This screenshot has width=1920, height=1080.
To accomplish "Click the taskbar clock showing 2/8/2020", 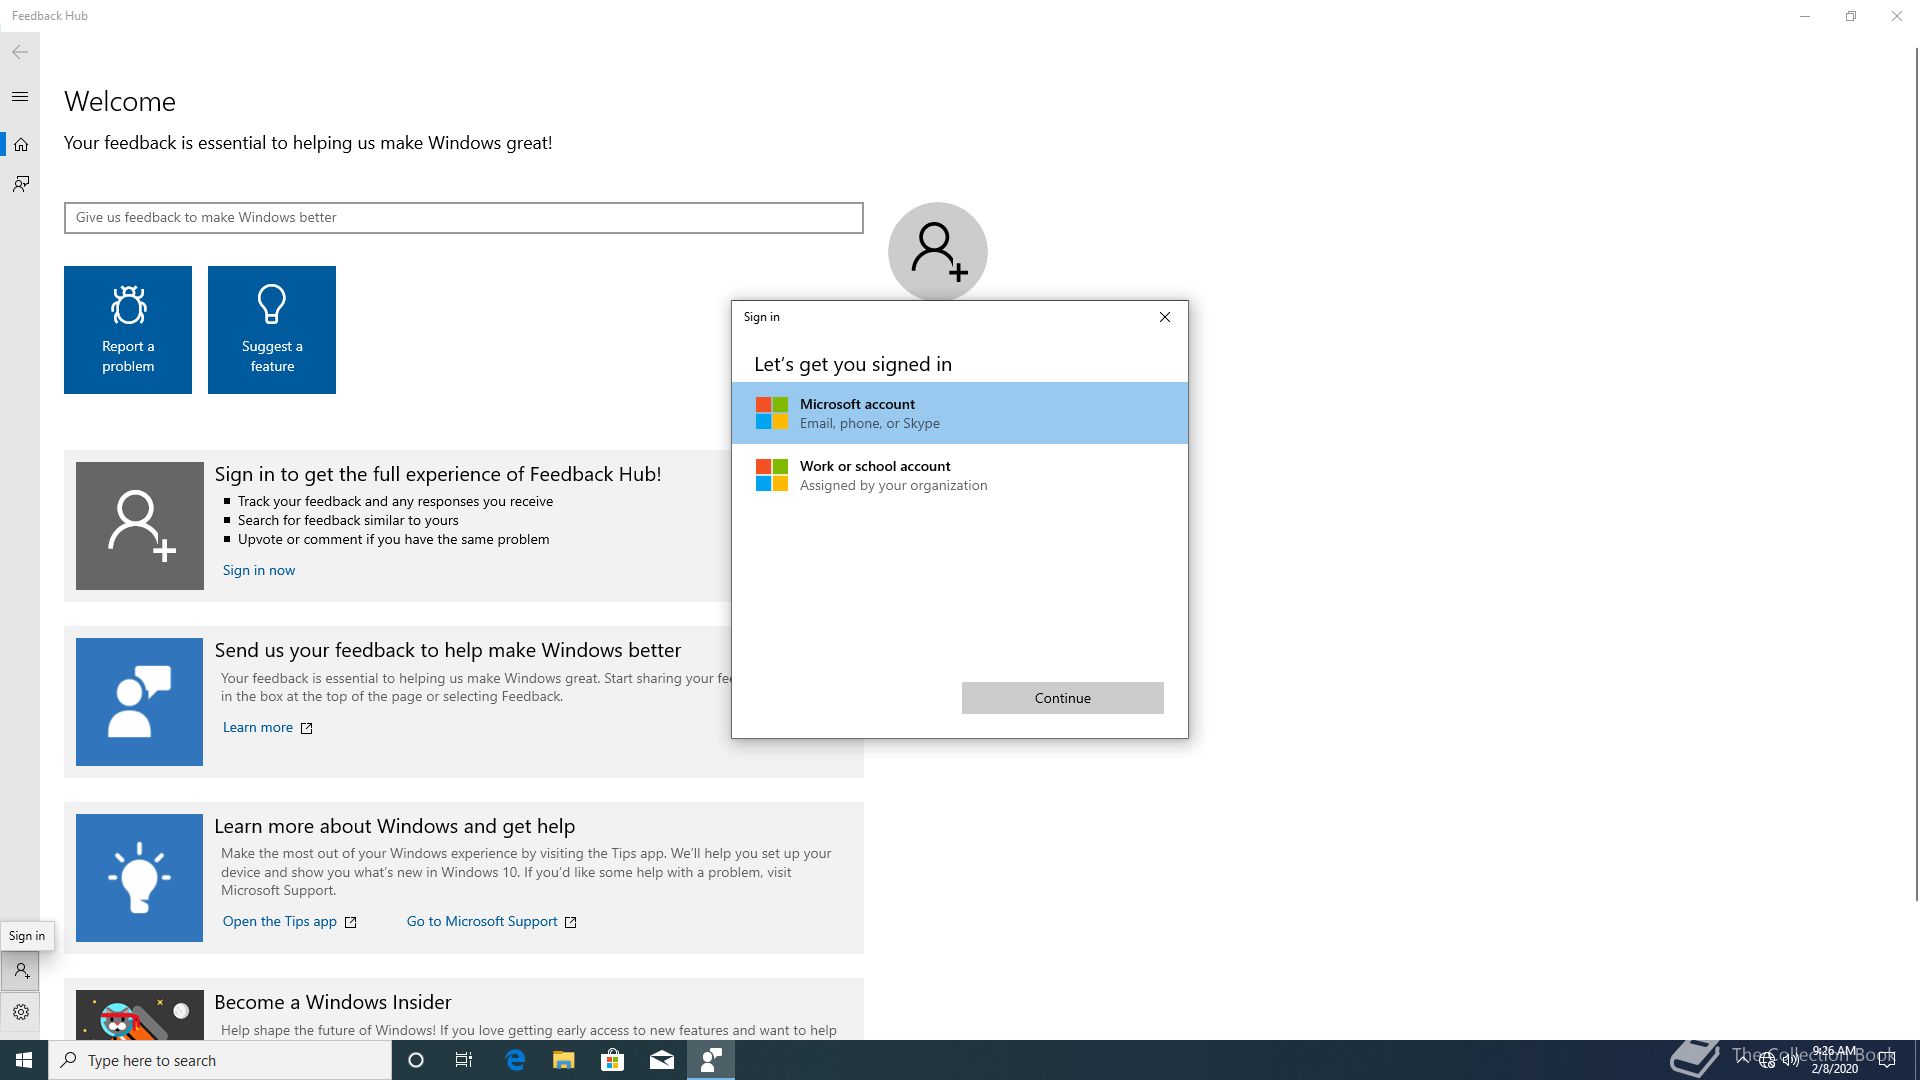I will coord(1835,1060).
